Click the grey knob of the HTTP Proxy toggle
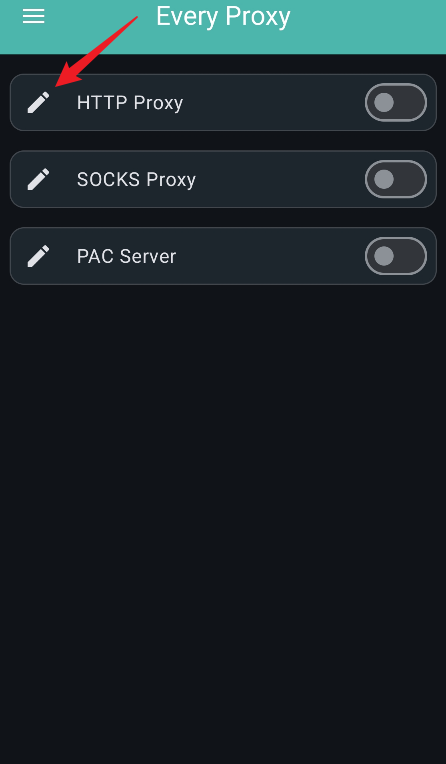The height and width of the screenshot is (764, 446). pos(384,102)
